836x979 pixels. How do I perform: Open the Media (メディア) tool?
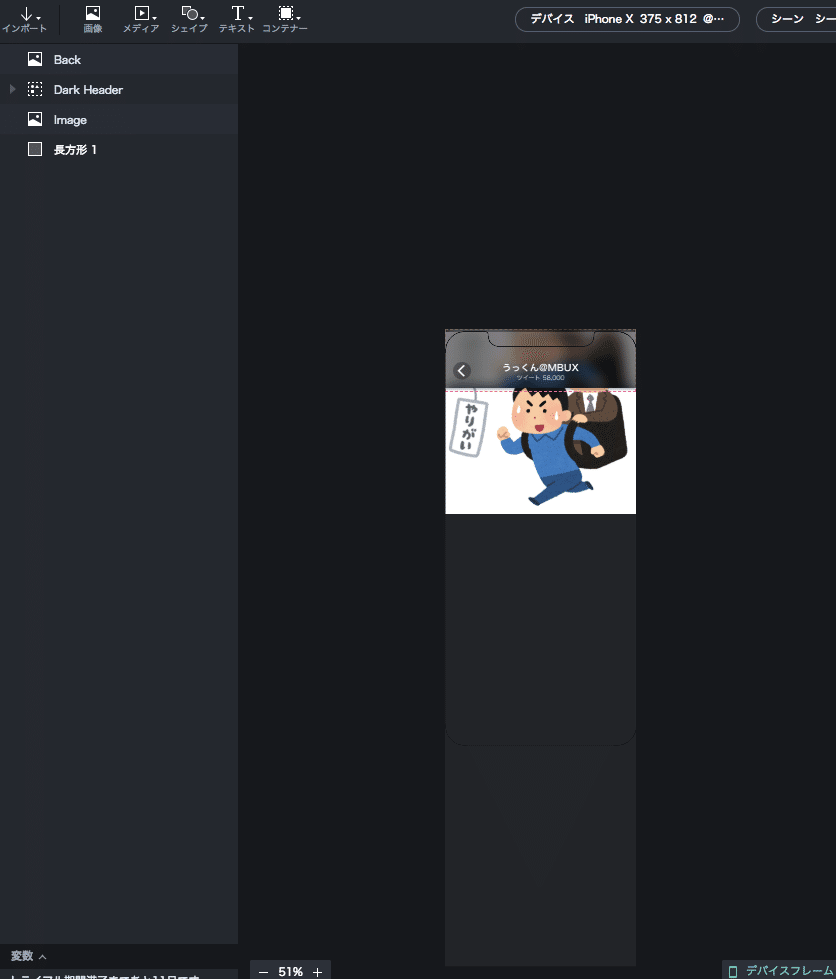(141, 19)
